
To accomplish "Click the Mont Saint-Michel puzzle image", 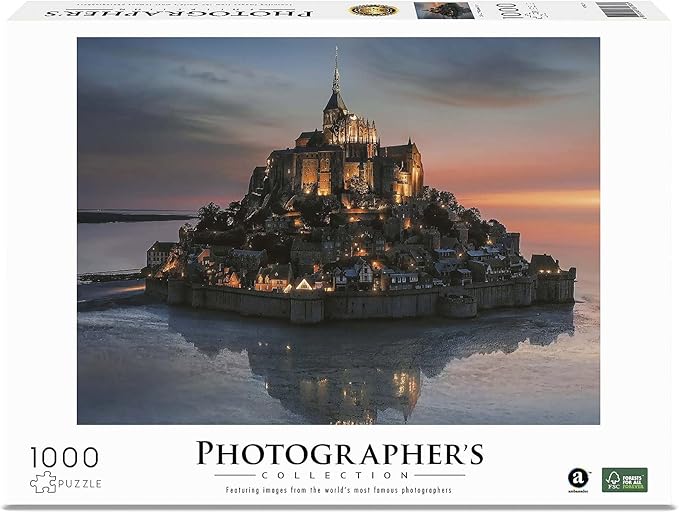I will point(338,231).
